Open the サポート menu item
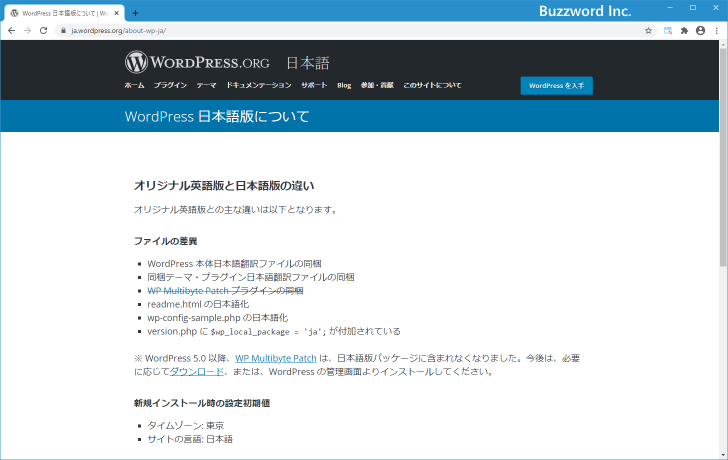Viewport: 728px width, 460px height. coord(314,85)
